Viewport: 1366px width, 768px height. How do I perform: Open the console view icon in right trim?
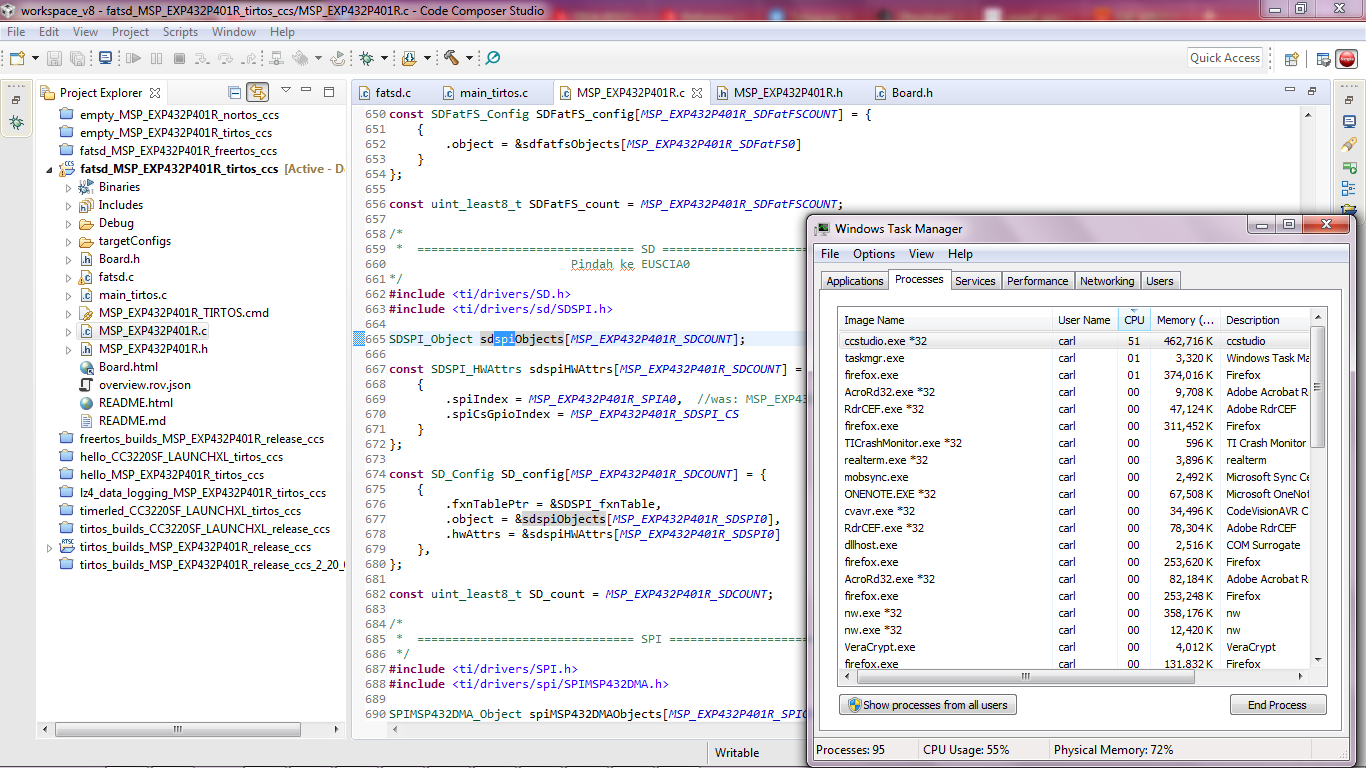[x=1349, y=121]
